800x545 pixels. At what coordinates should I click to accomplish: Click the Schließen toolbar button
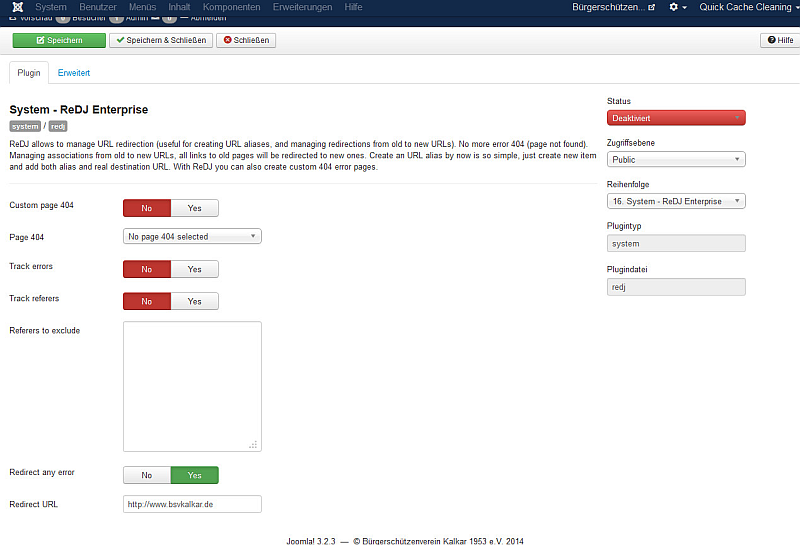pyautogui.click(x=246, y=40)
